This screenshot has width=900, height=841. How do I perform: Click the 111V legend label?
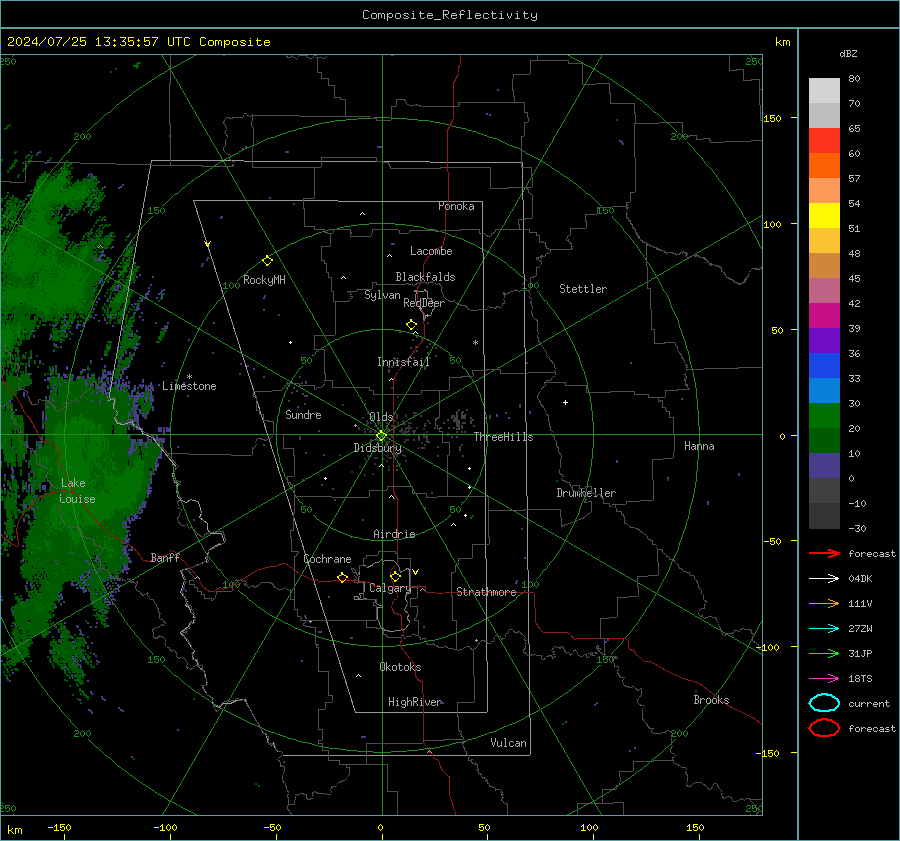860,603
